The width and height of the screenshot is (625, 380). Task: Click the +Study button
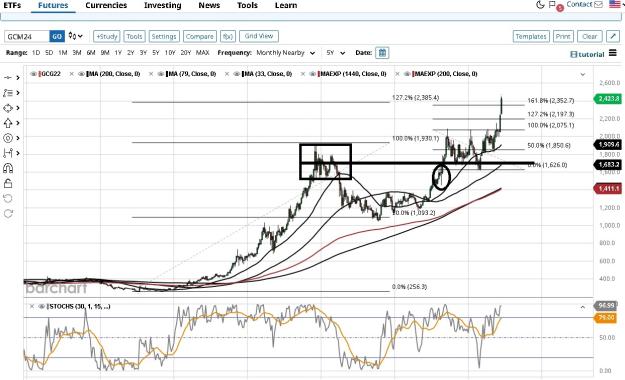click(107, 36)
